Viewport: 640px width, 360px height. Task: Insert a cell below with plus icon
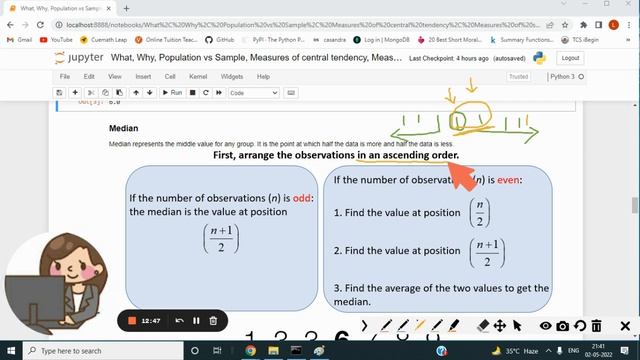(x=75, y=93)
